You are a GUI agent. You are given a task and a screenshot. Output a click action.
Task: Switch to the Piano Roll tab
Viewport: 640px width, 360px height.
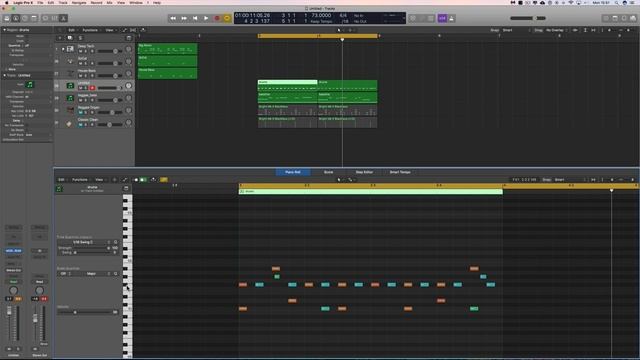(293, 172)
